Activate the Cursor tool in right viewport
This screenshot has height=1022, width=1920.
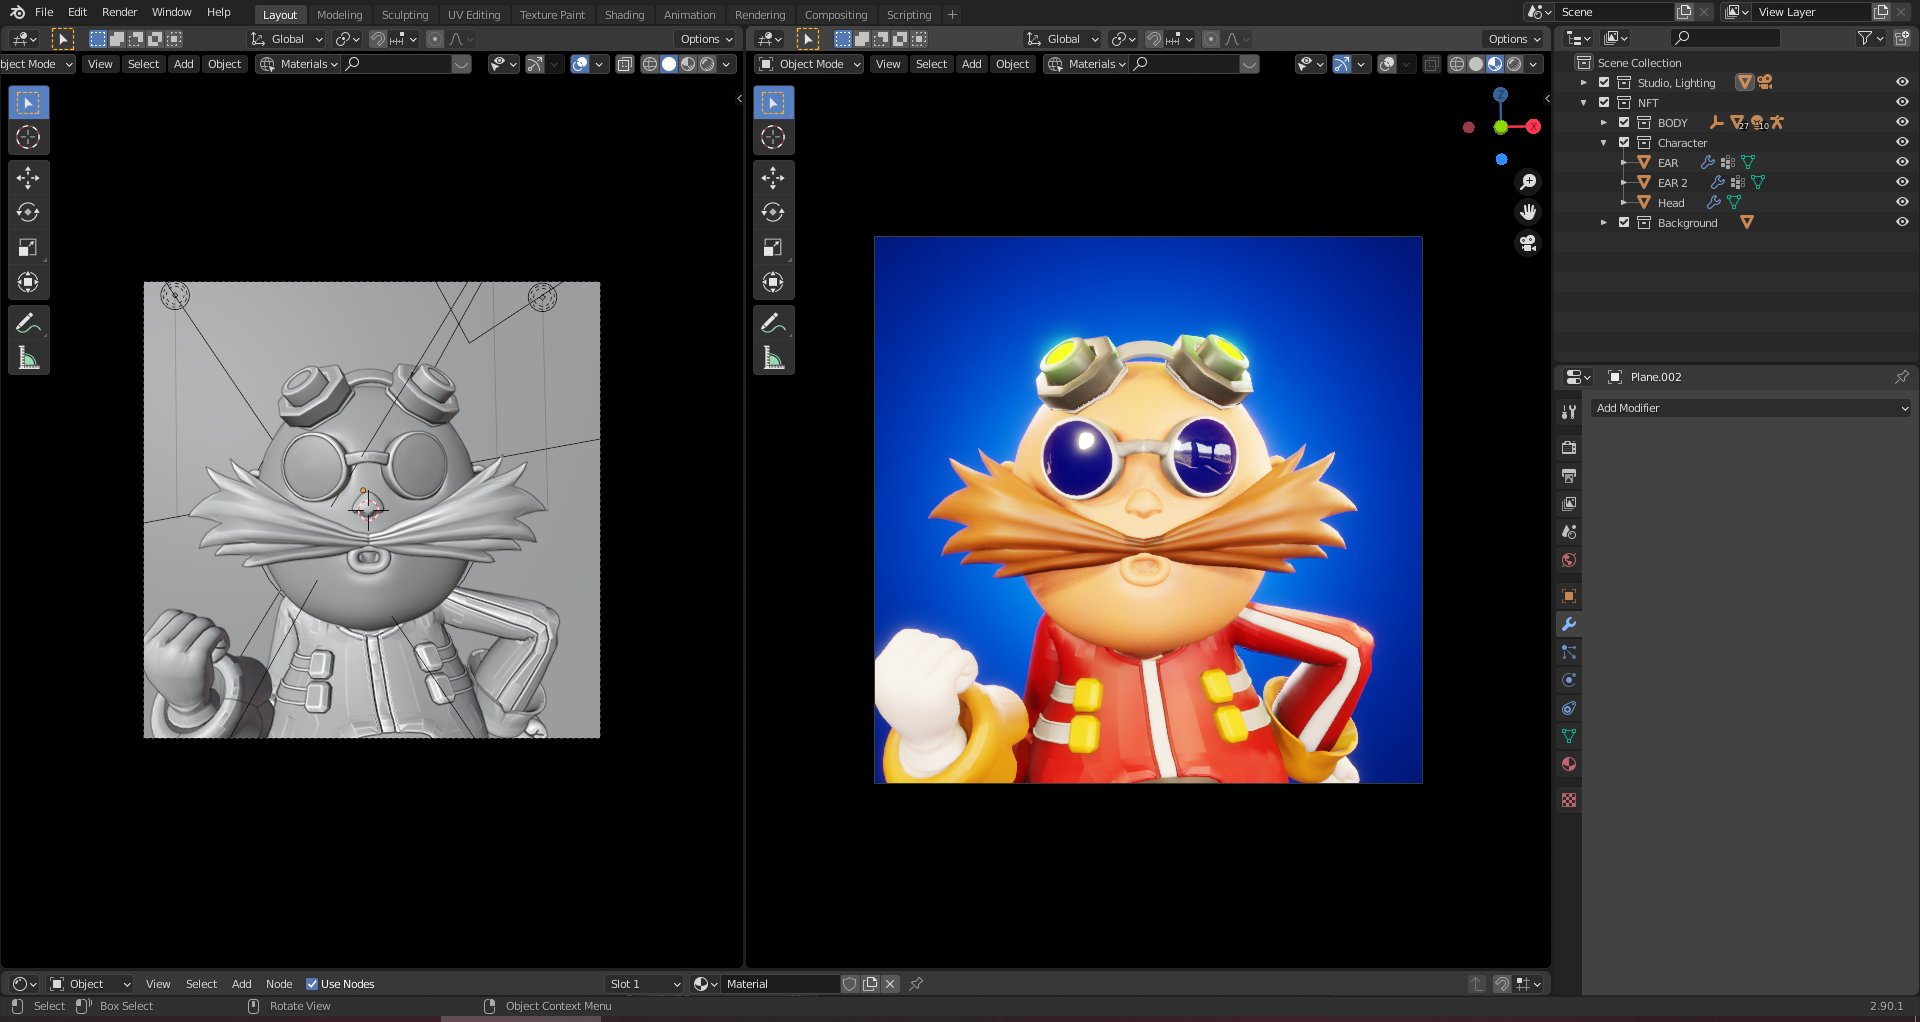click(773, 137)
